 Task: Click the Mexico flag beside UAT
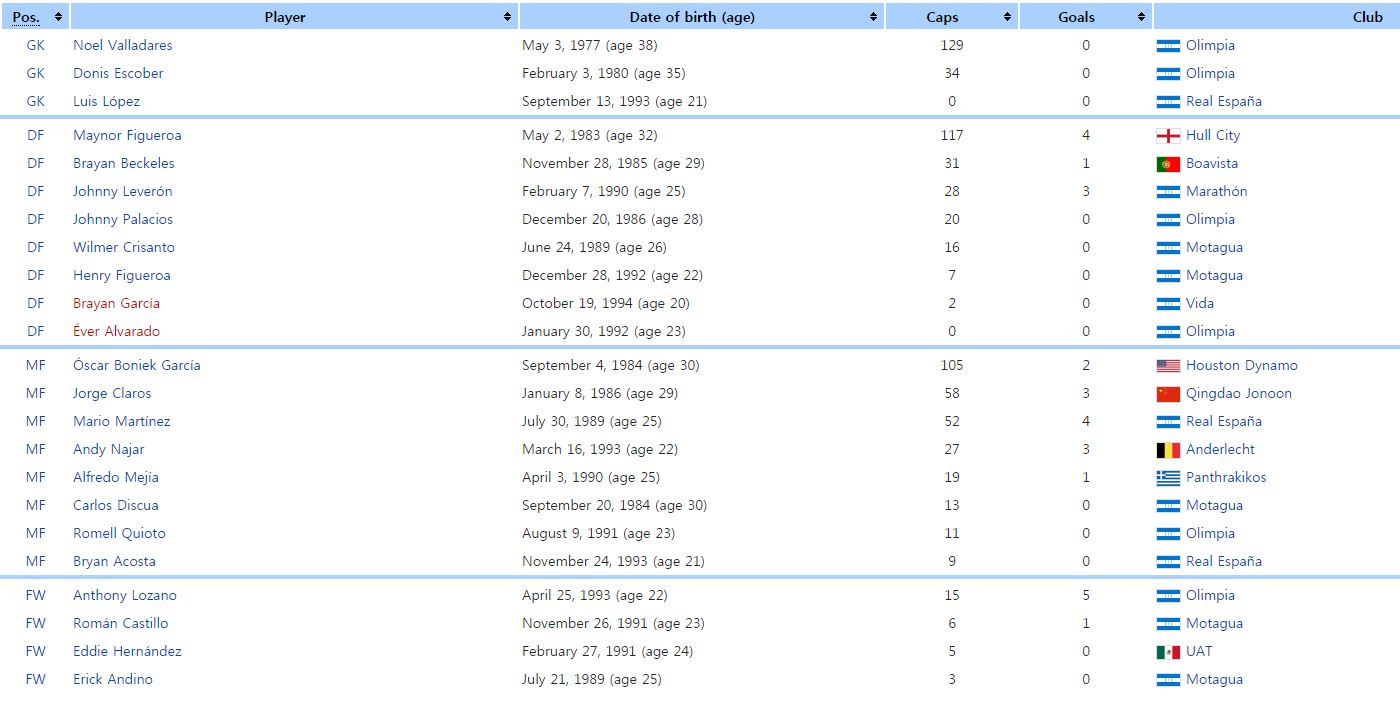coord(1168,652)
